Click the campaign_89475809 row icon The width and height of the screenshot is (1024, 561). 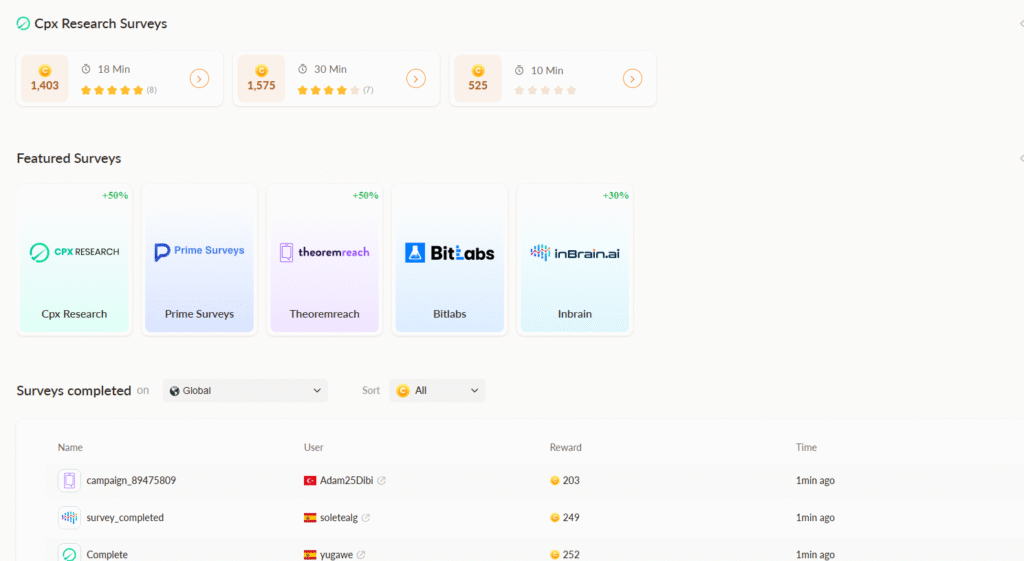(x=69, y=481)
